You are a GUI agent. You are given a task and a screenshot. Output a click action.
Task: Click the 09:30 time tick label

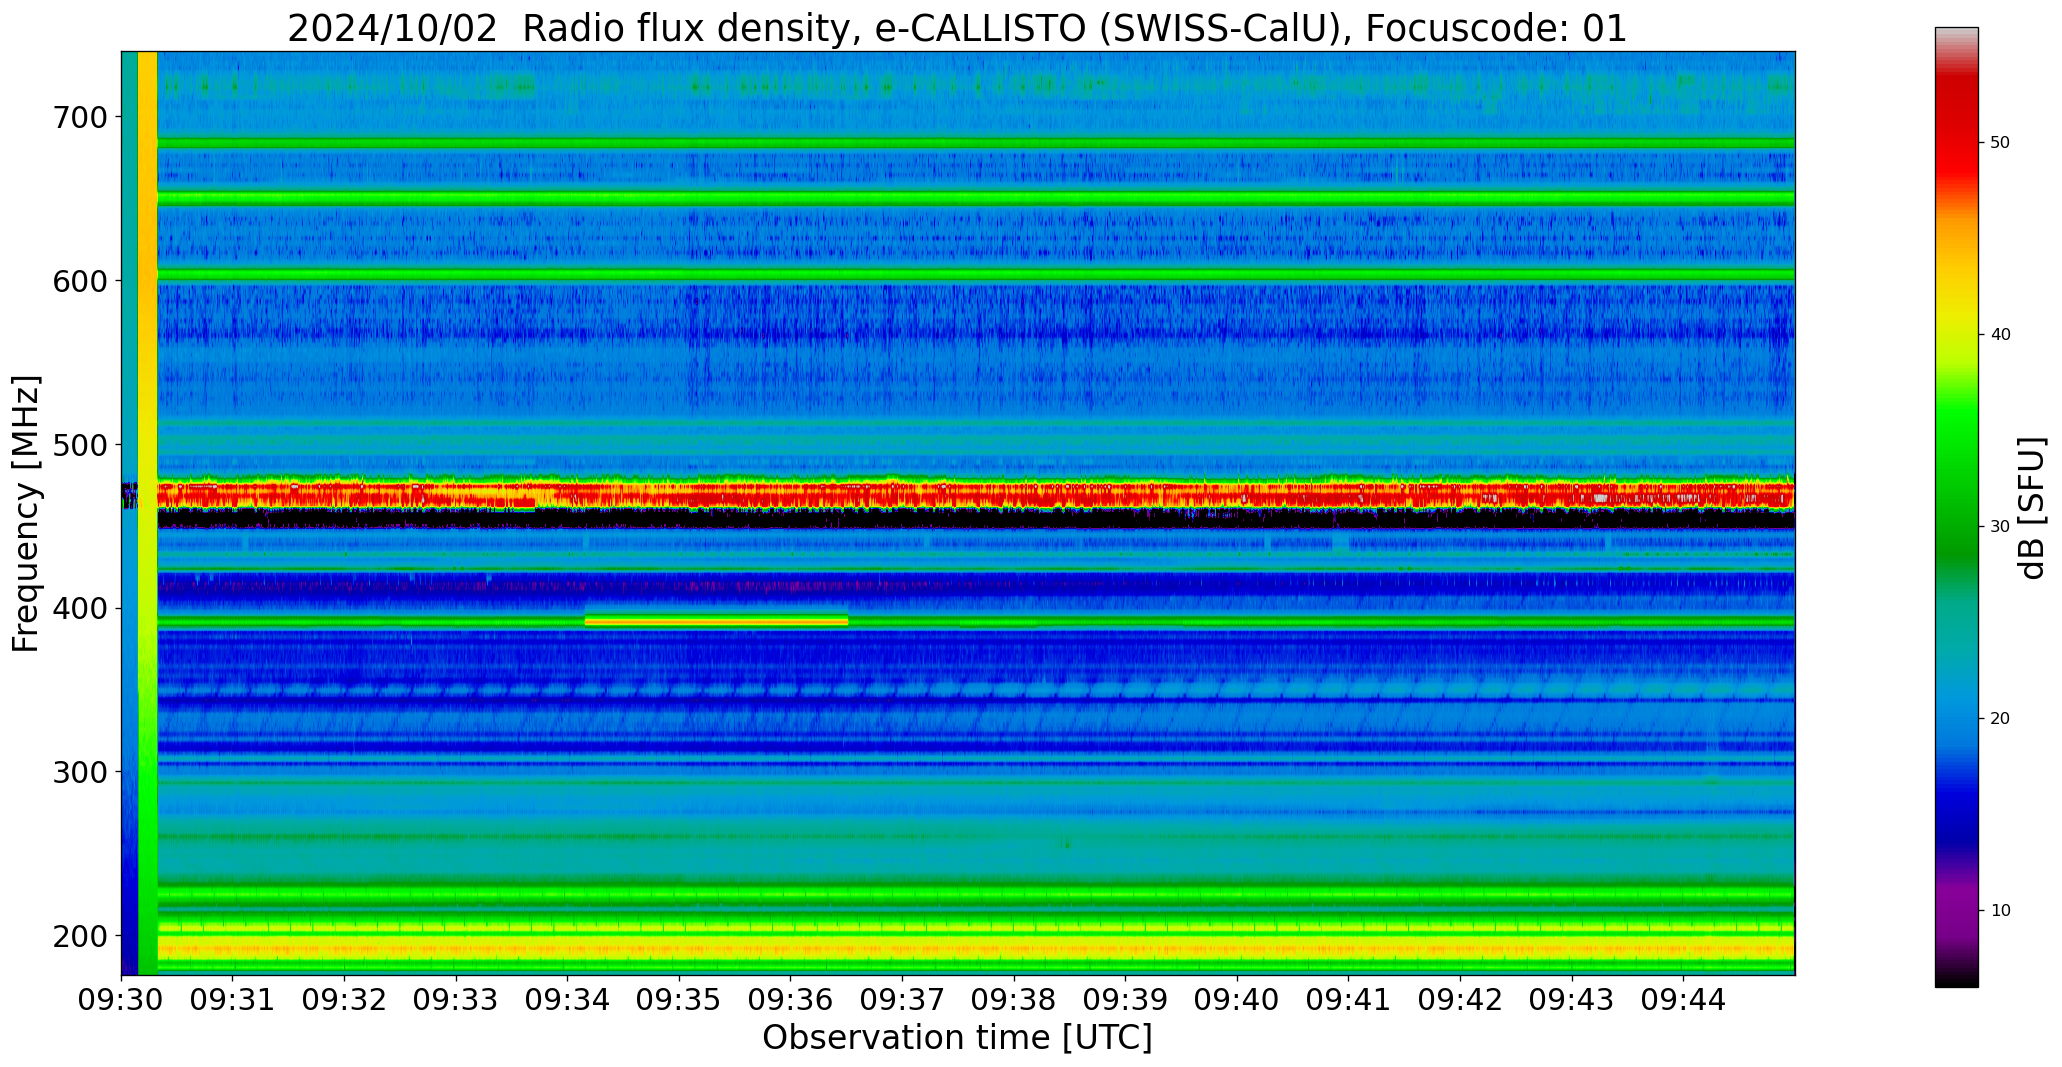point(122,1000)
